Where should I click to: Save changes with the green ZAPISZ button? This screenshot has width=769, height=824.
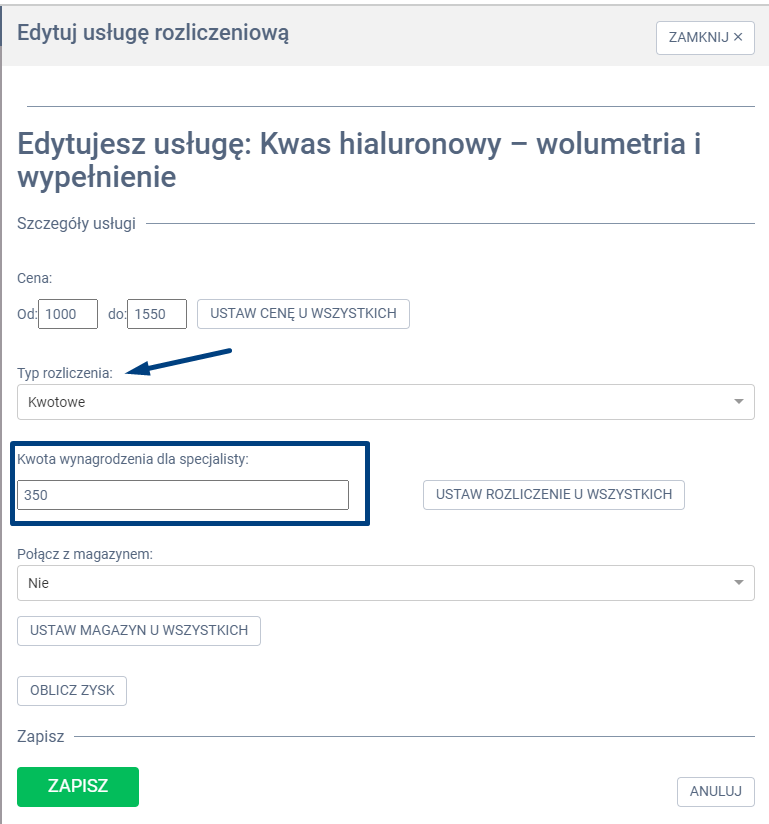click(78, 786)
